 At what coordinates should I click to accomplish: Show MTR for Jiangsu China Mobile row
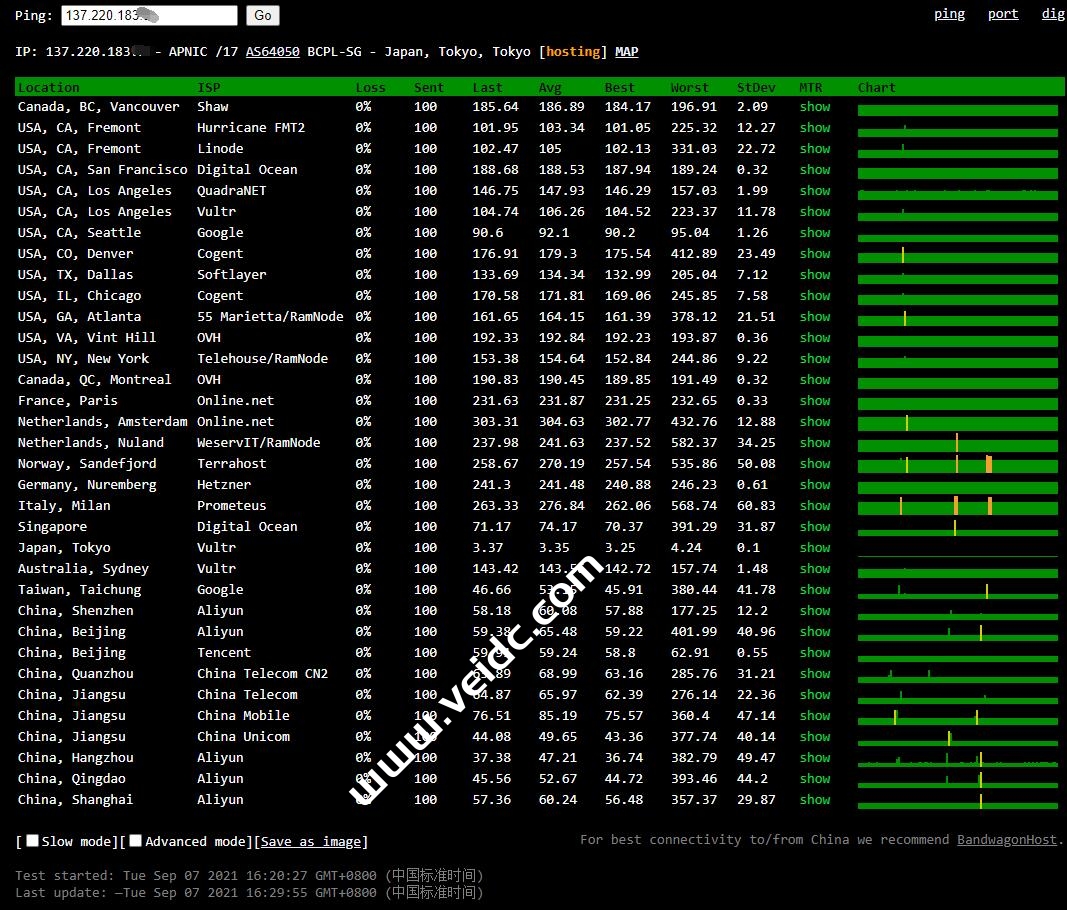(x=815, y=716)
